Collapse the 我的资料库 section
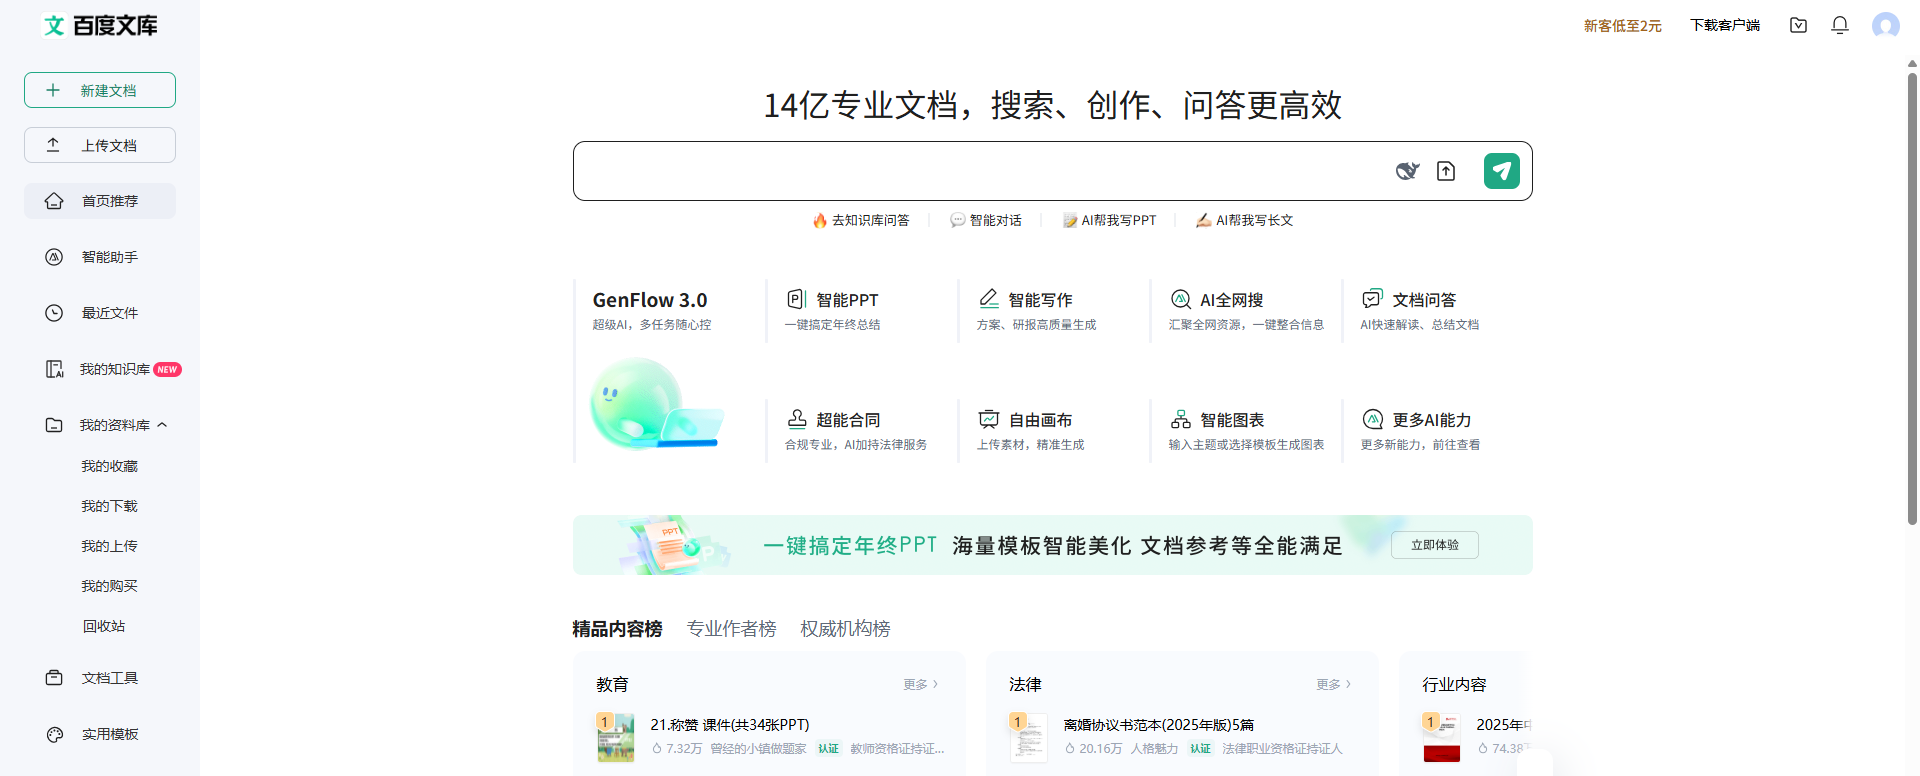1920x776 pixels. tap(162, 425)
